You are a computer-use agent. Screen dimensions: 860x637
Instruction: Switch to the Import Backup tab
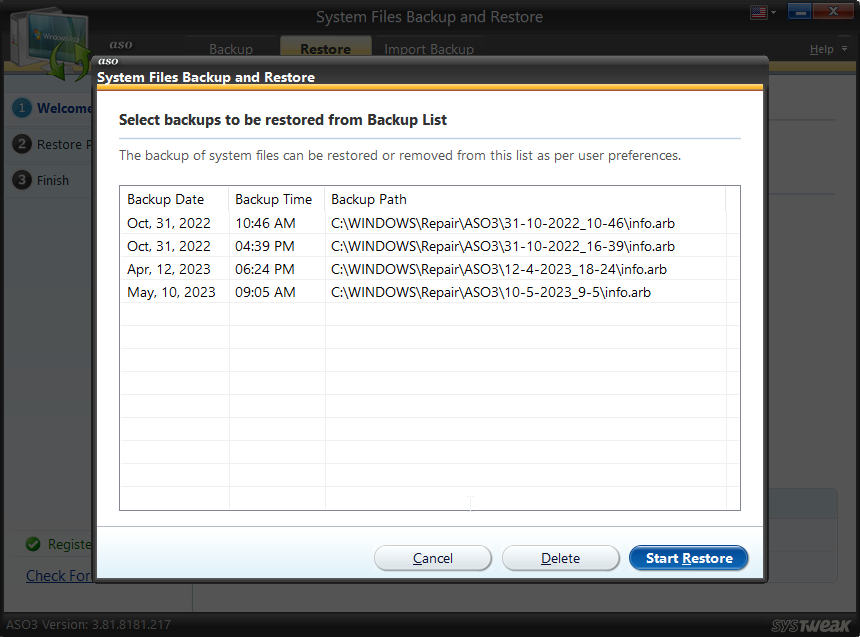pyautogui.click(x=429, y=48)
